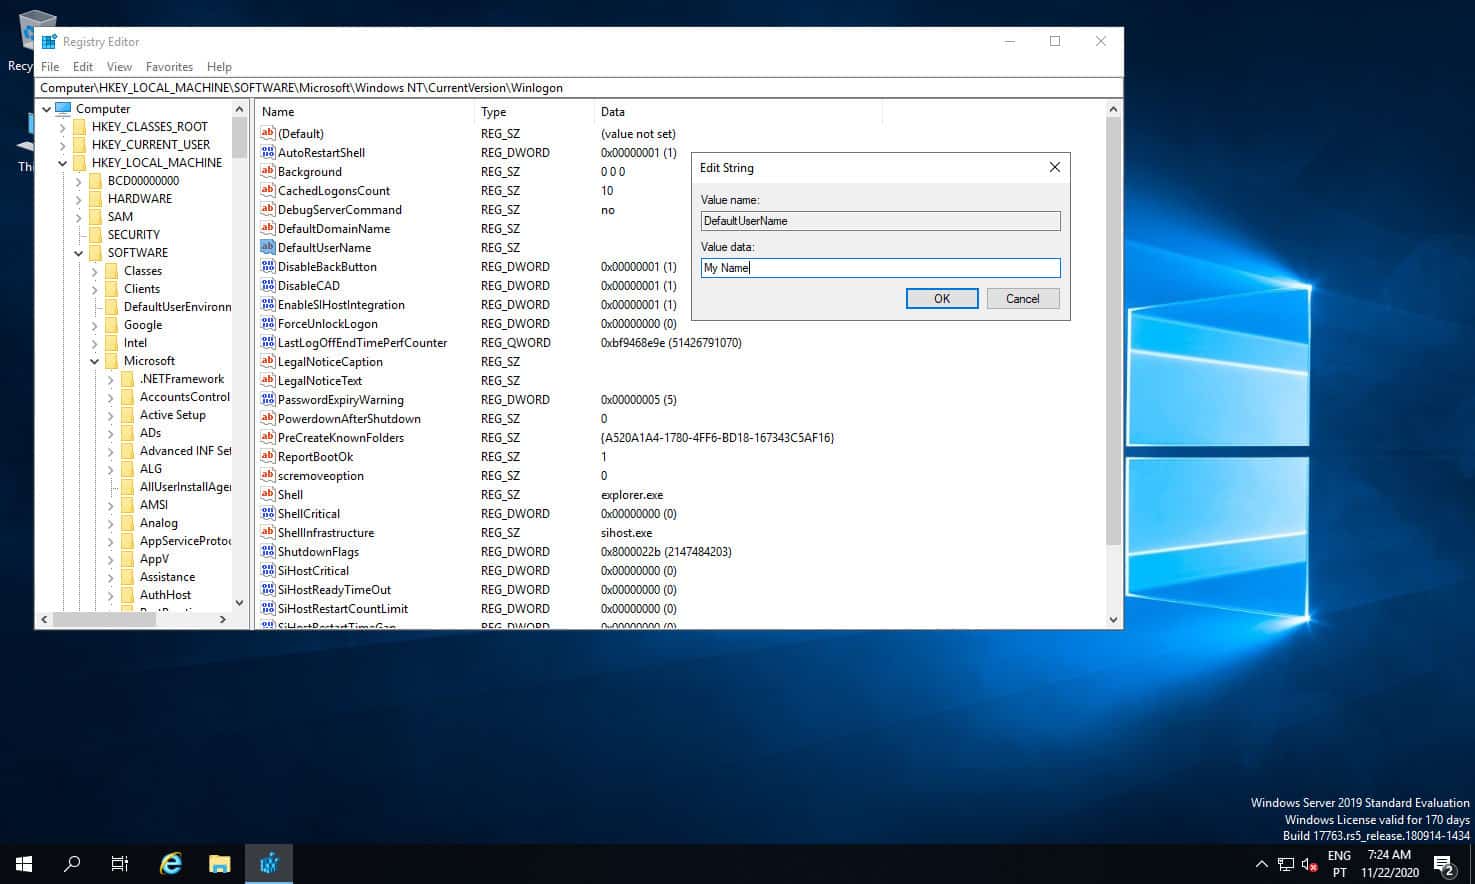The image size is (1475, 884).
Task: Click the ab icon beside DefaultUserName
Action: pyautogui.click(x=267, y=247)
